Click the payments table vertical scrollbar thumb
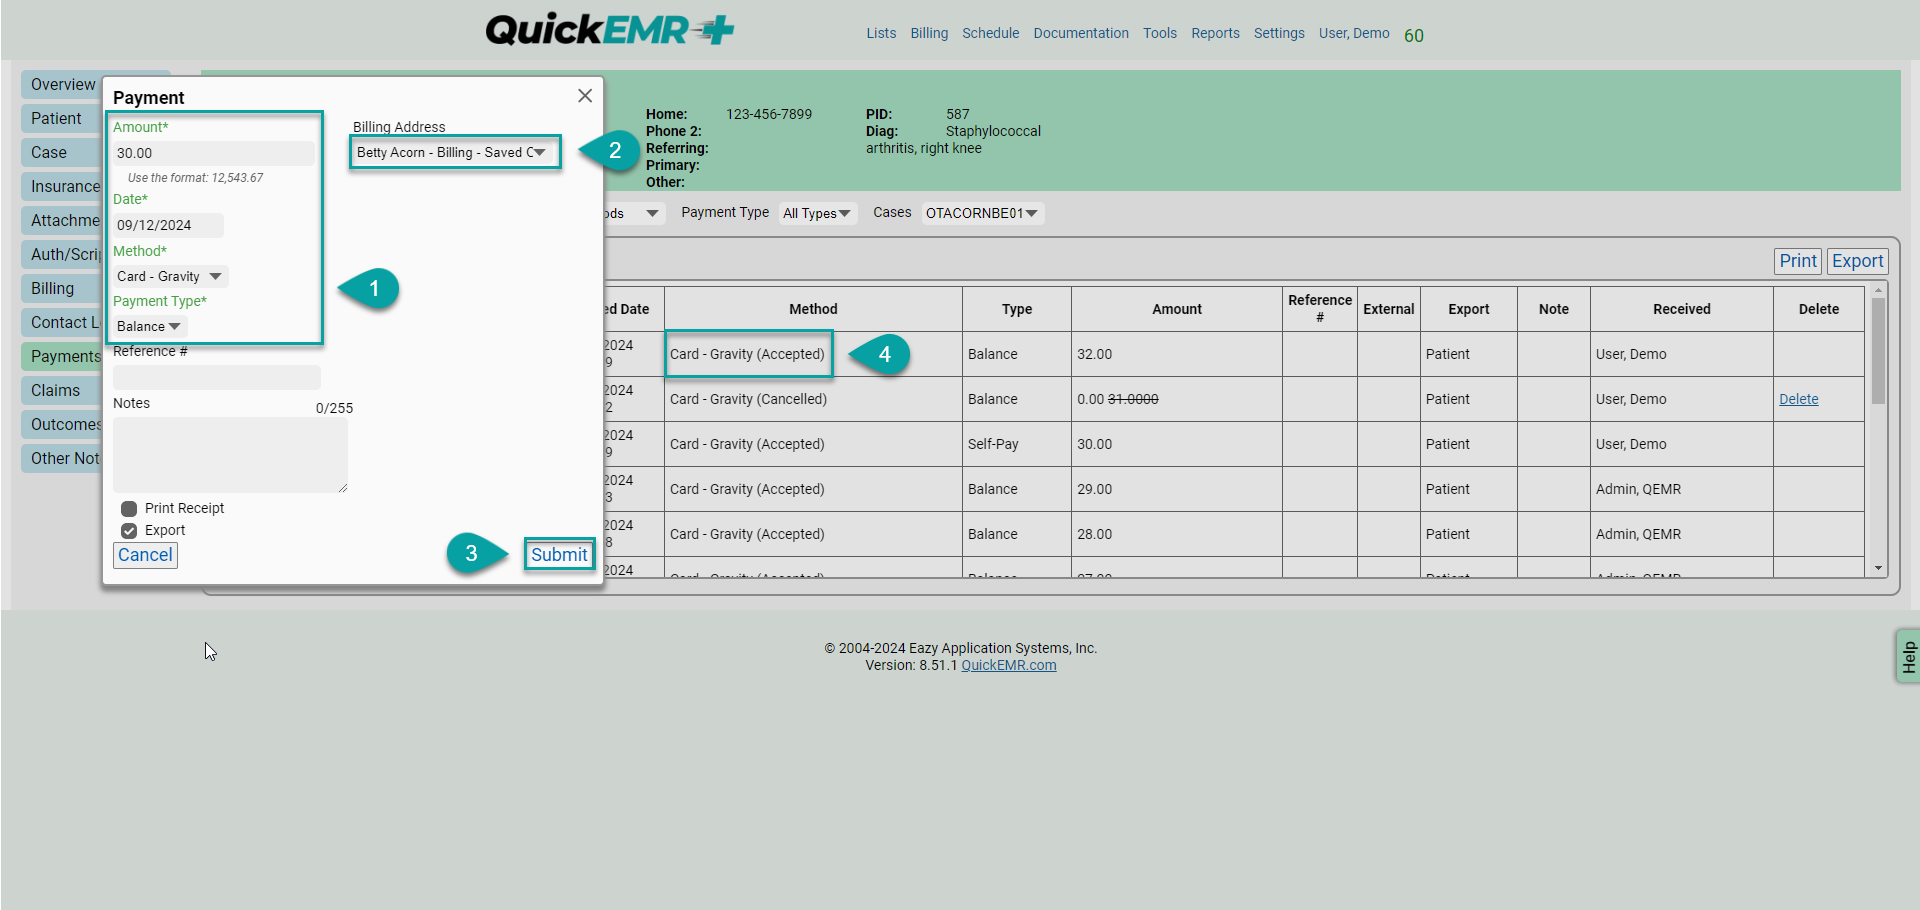This screenshot has width=1920, height=910. 1878,350
